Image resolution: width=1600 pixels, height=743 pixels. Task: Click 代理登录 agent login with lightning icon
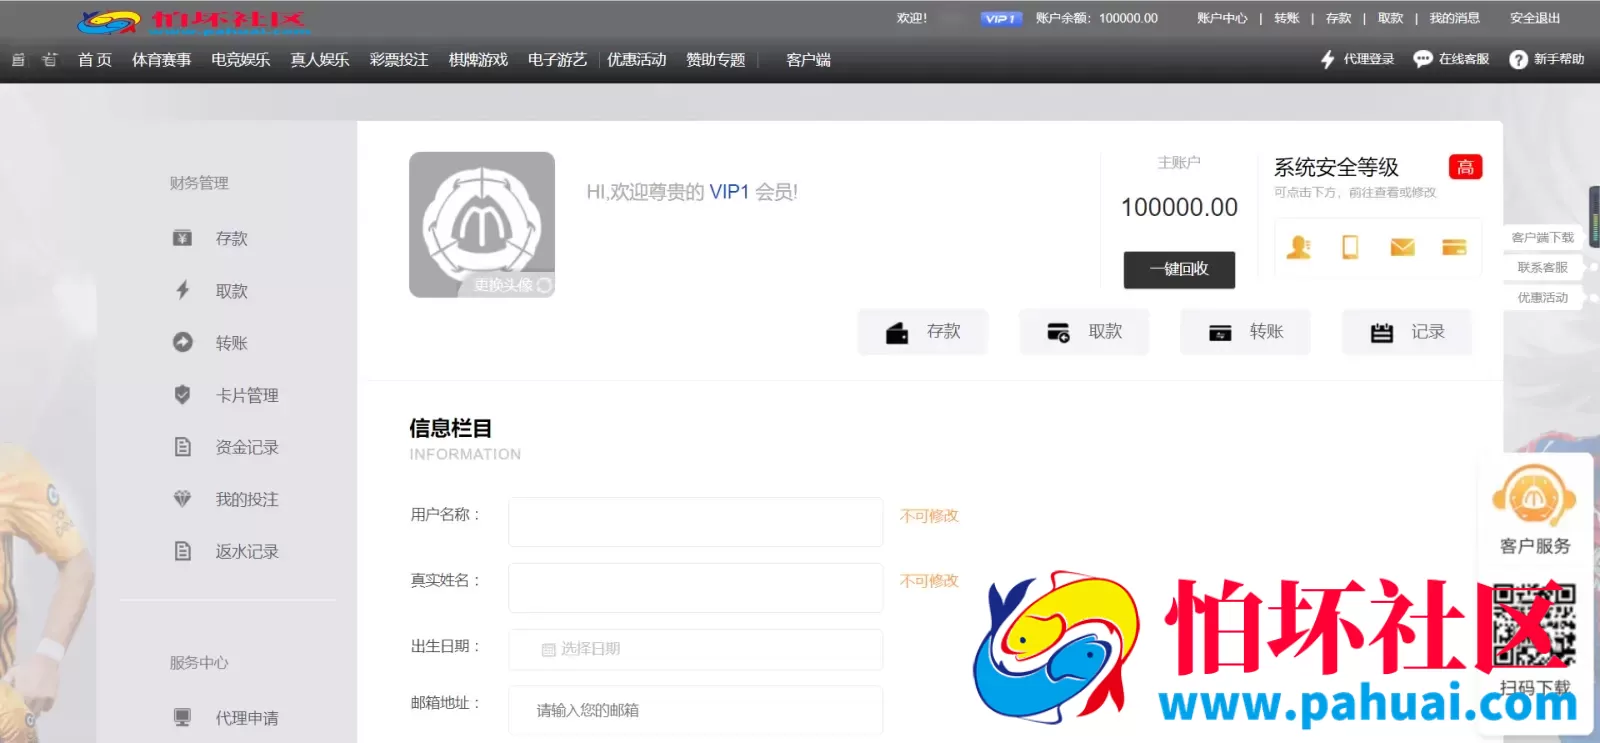click(x=1357, y=59)
